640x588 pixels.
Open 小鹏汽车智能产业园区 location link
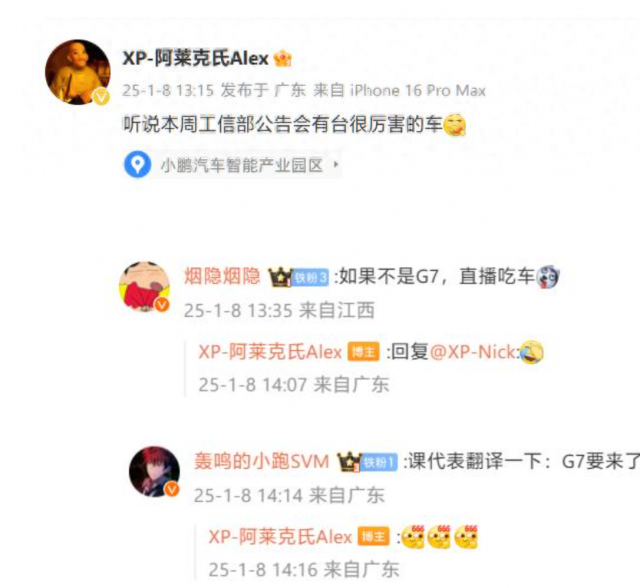click(x=242, y=165)
